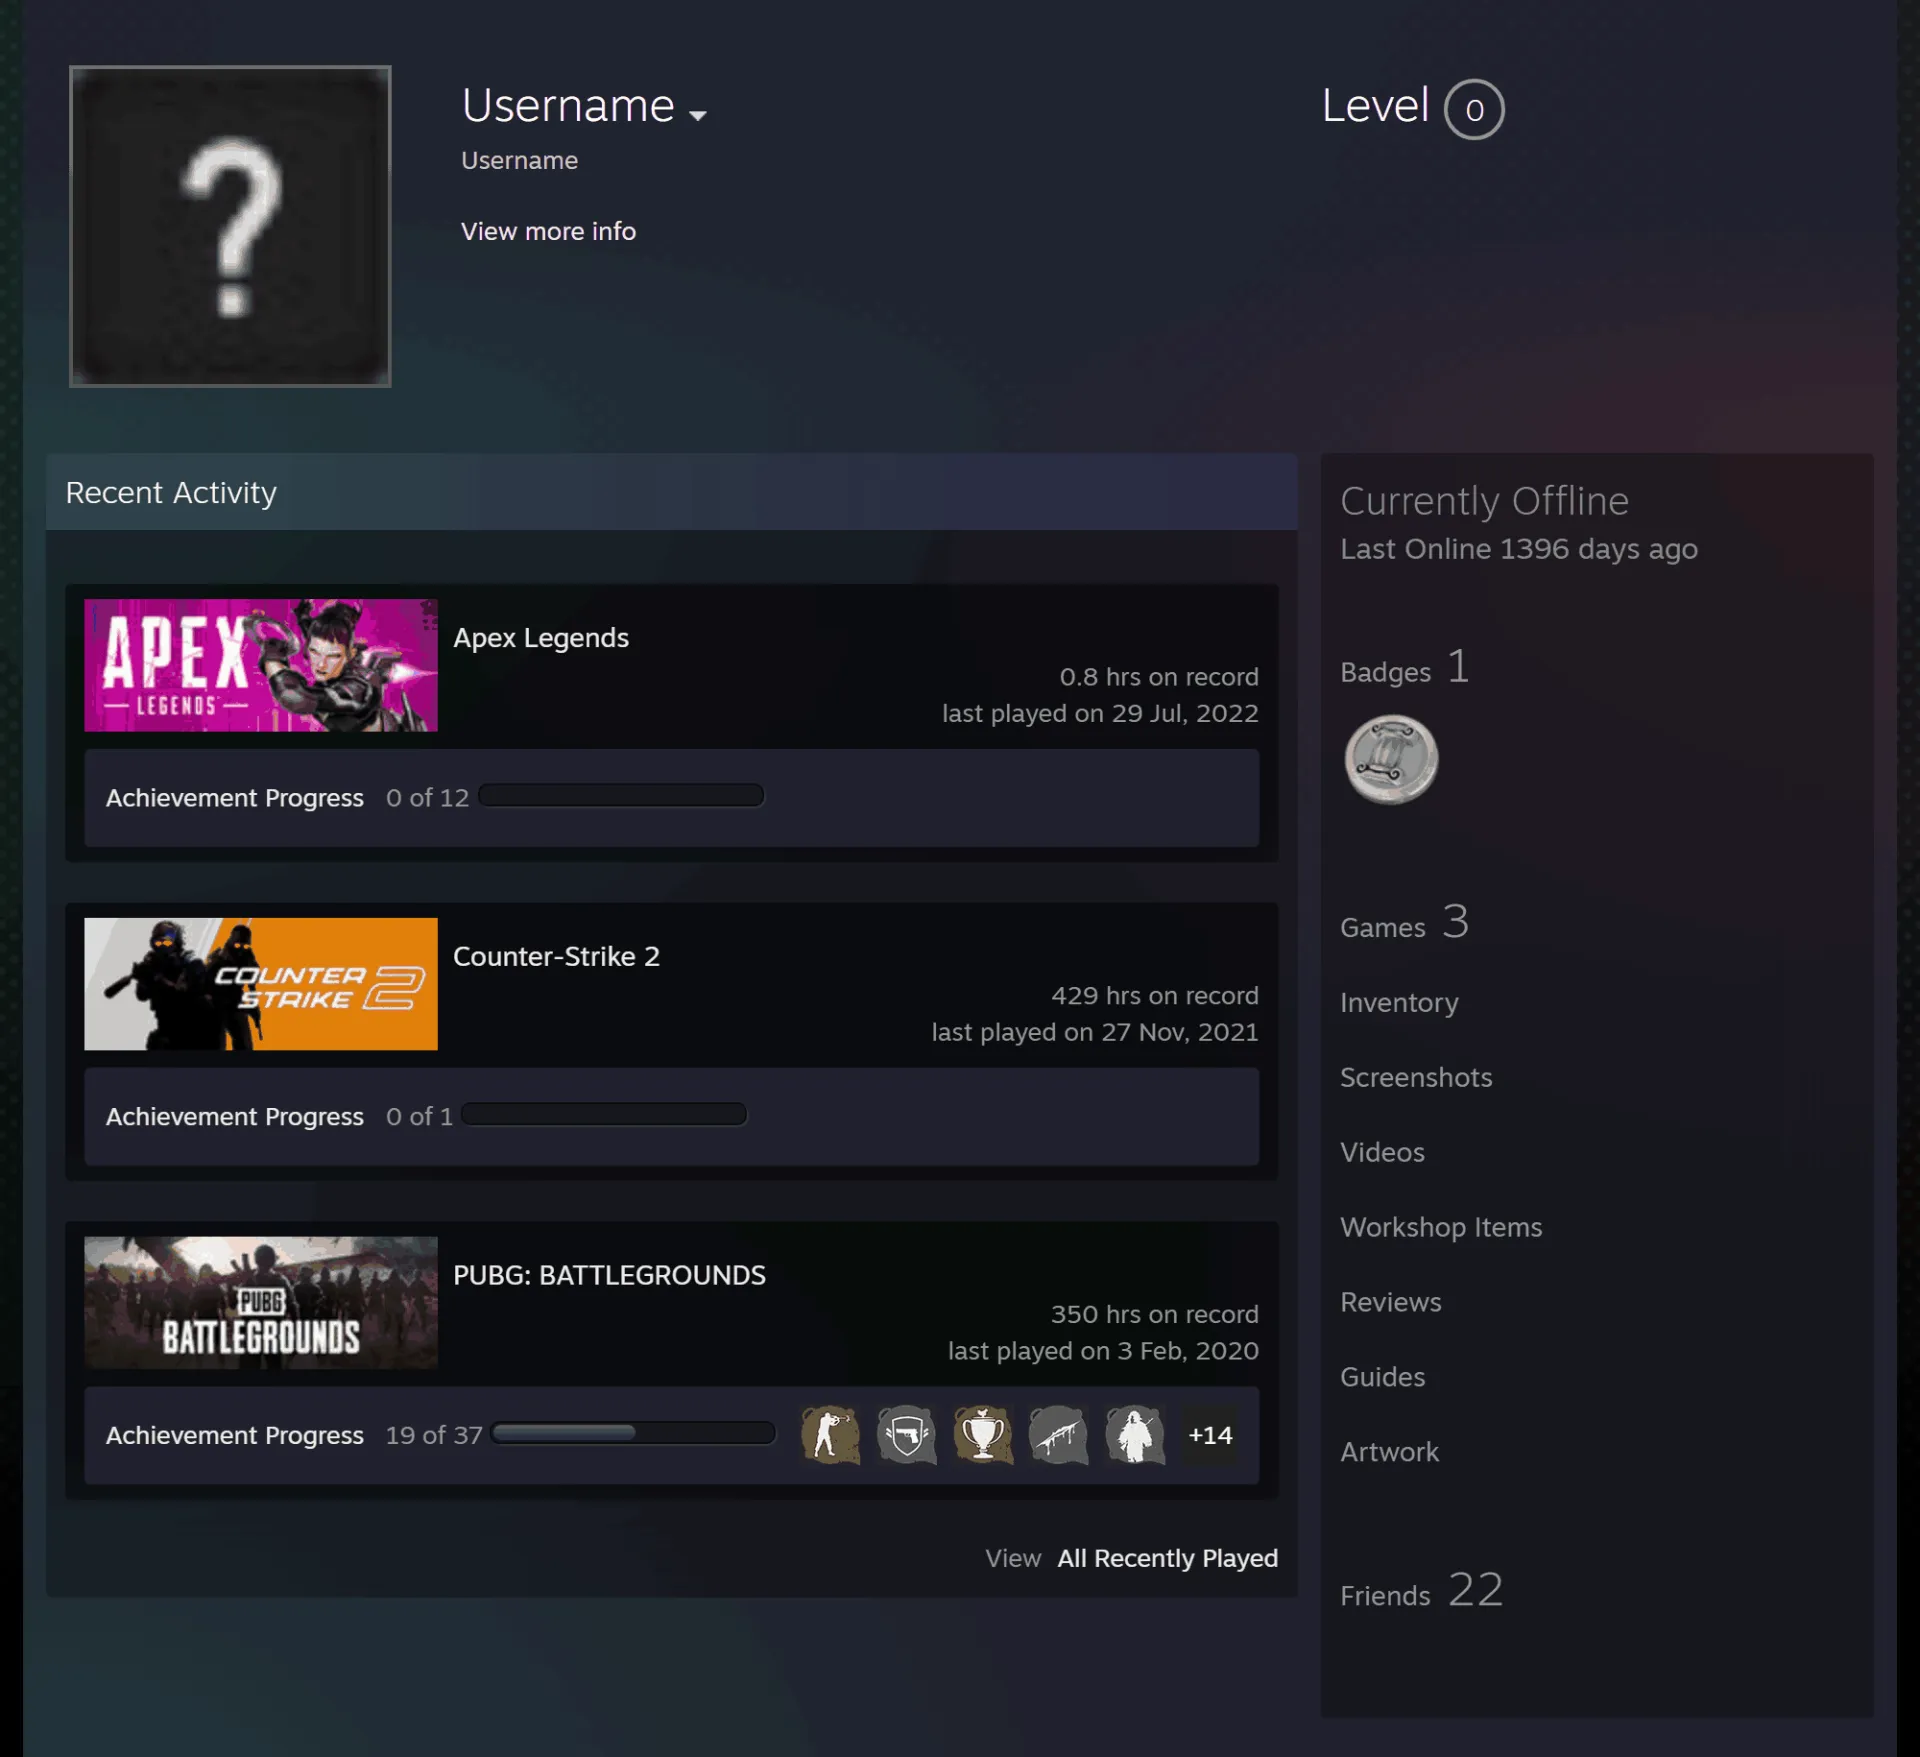Open the Counter-Strike 2 title link
The height and width of the screenshot is (1757, 1920).
click(556, 956)
